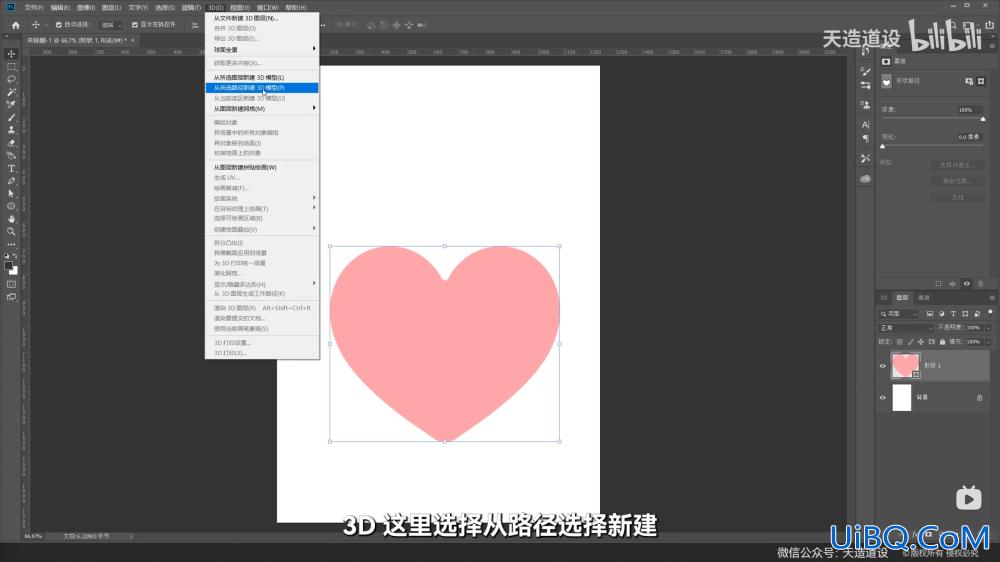Switch to the 通道 channels tab
The width and height of the screenshot is (1000, 562).
click(x=923, y=298)
